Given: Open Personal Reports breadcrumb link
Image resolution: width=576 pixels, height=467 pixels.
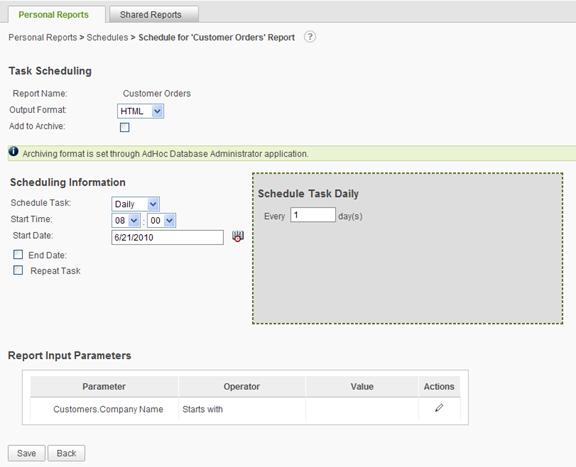Looking at the screenshot, I should tap(43, 37).
